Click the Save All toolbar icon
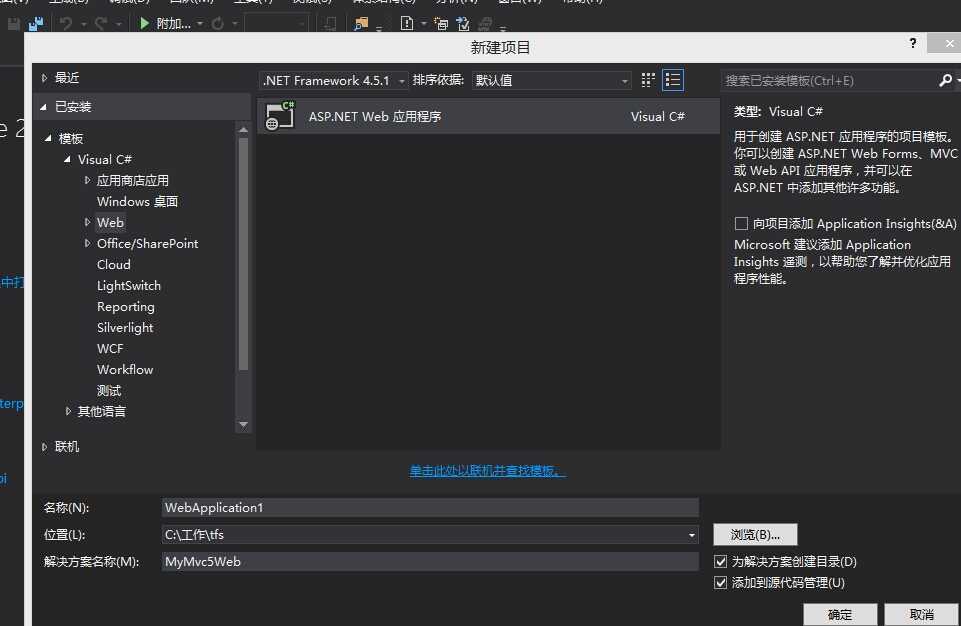This screenshot has width=961, height=626. click(x=36, y=24)
